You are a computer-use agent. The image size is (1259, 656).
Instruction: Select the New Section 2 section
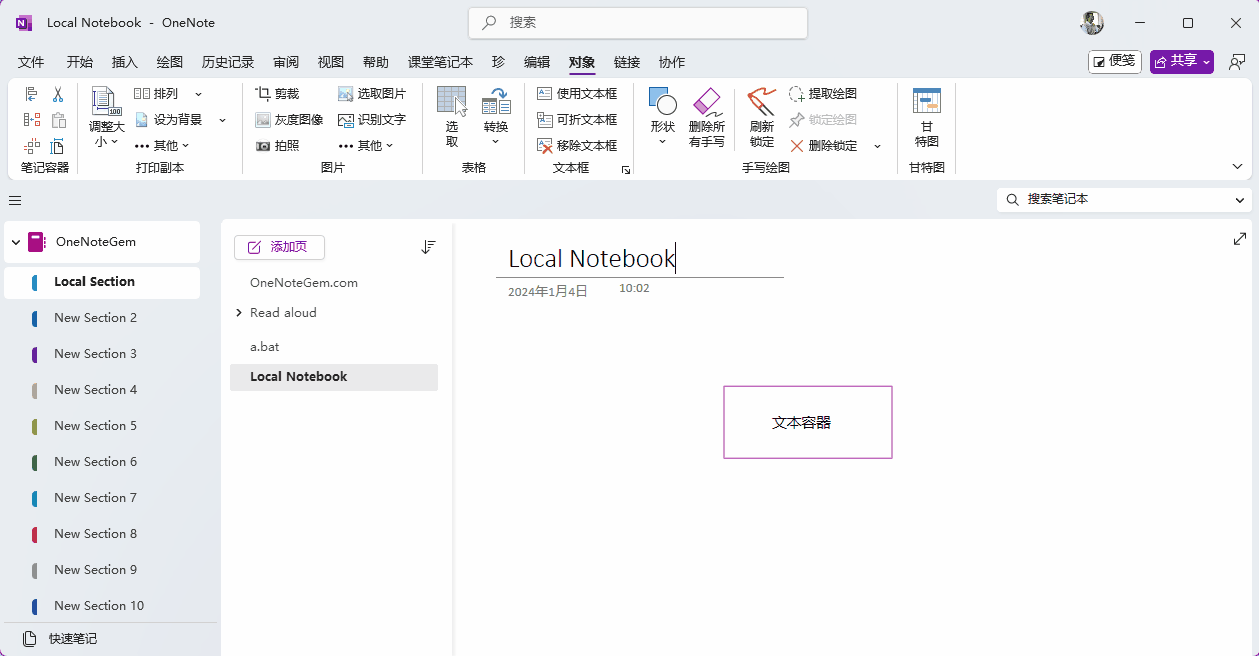(95, 318)
